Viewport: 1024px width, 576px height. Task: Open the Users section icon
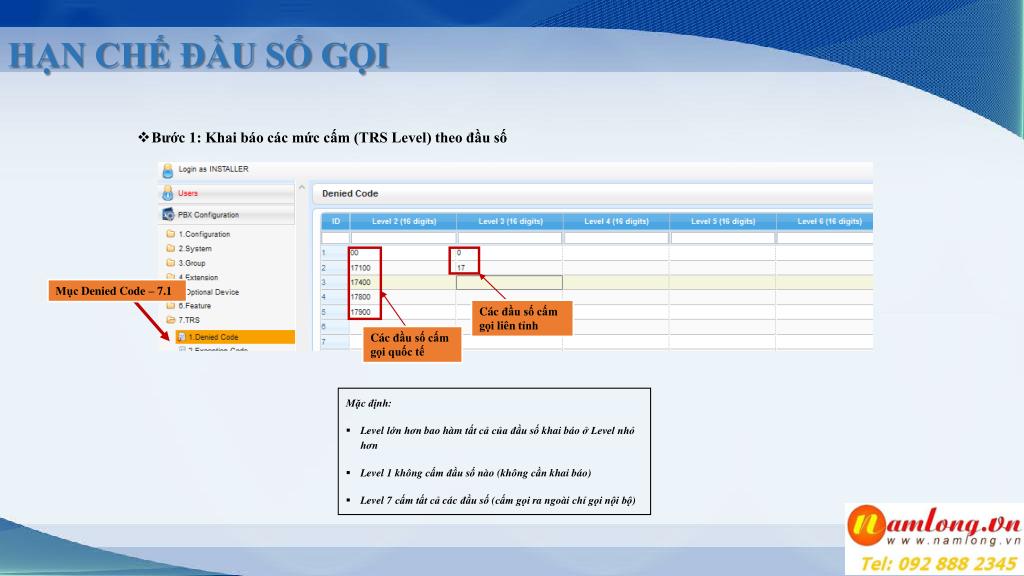[x=168, y=193]
